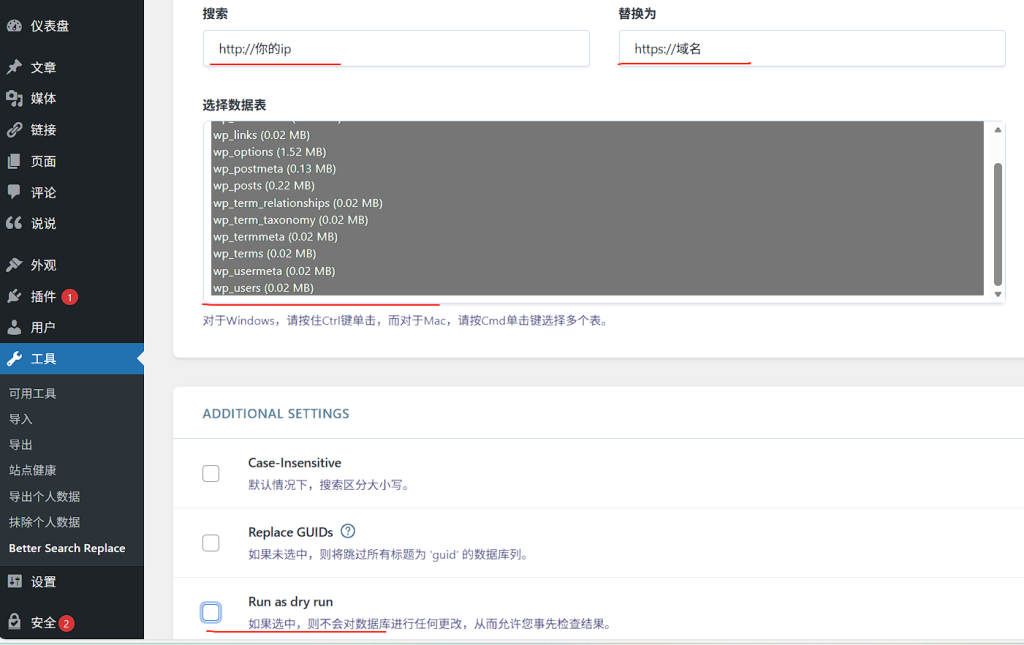Toggle the Replace GUIDs checkbox

click(211, 543)
